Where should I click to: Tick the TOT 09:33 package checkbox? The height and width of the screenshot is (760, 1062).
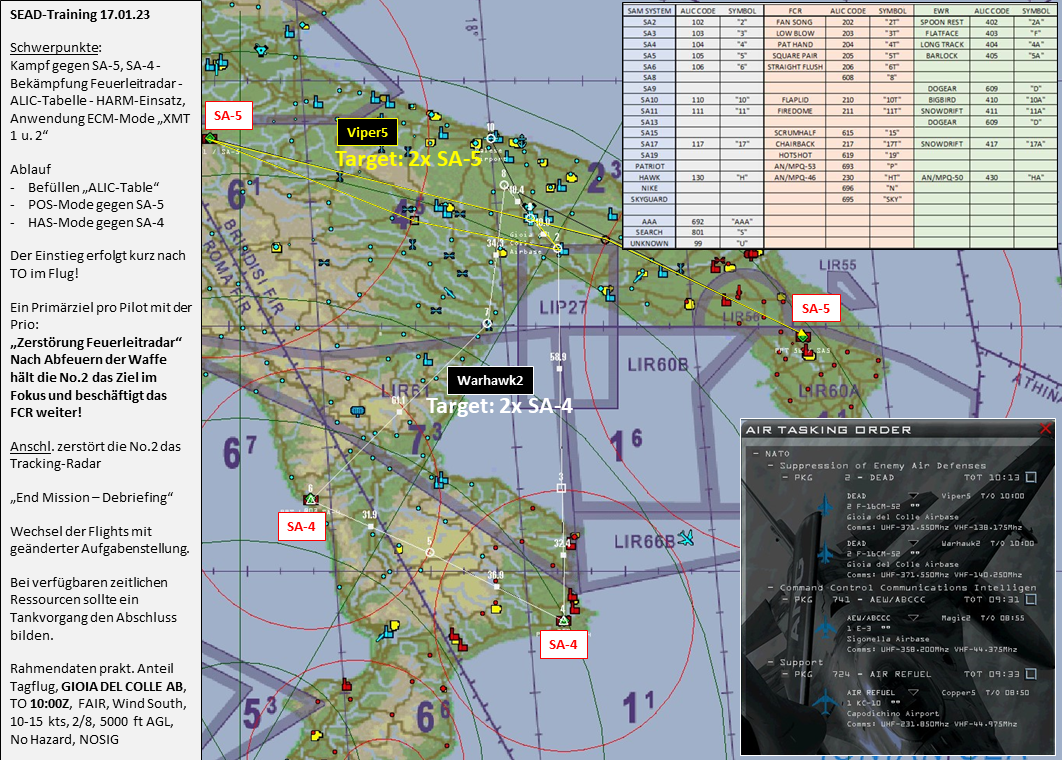[x=1031, y=674]
